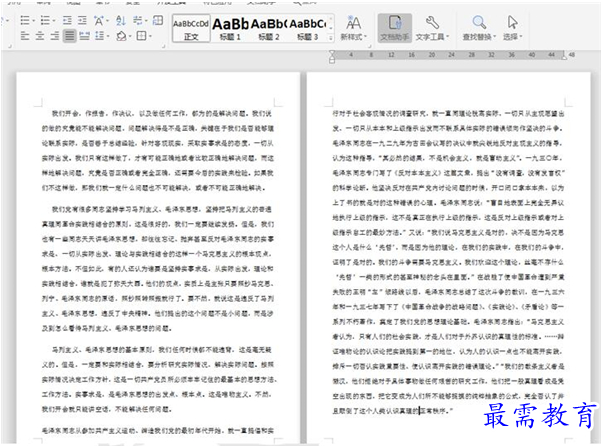Apply the 正文 style
The height and width of the screenshot is (447, 605).
point(191,28)
